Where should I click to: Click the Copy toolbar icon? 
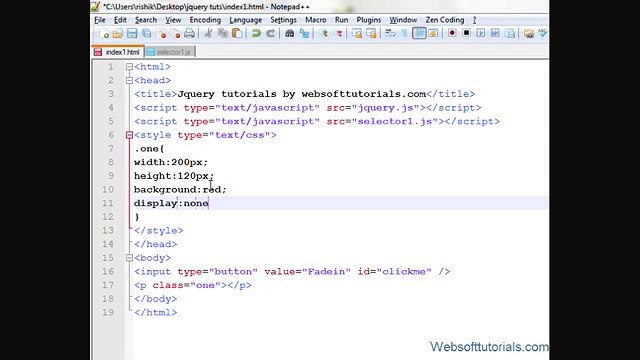click(x=222, y=33)
